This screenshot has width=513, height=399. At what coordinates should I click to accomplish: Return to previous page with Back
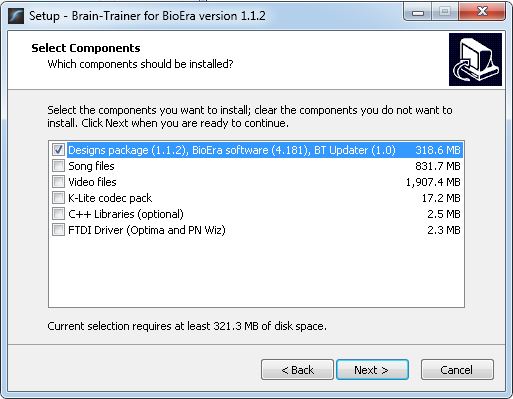pyautogui.click(x=297, y=370)
